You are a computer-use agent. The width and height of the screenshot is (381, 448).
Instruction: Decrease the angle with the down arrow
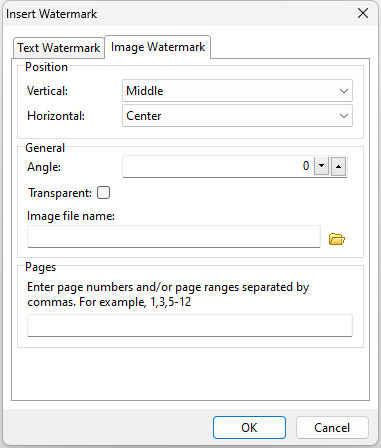pyautogui.click(x=322, y=166)
